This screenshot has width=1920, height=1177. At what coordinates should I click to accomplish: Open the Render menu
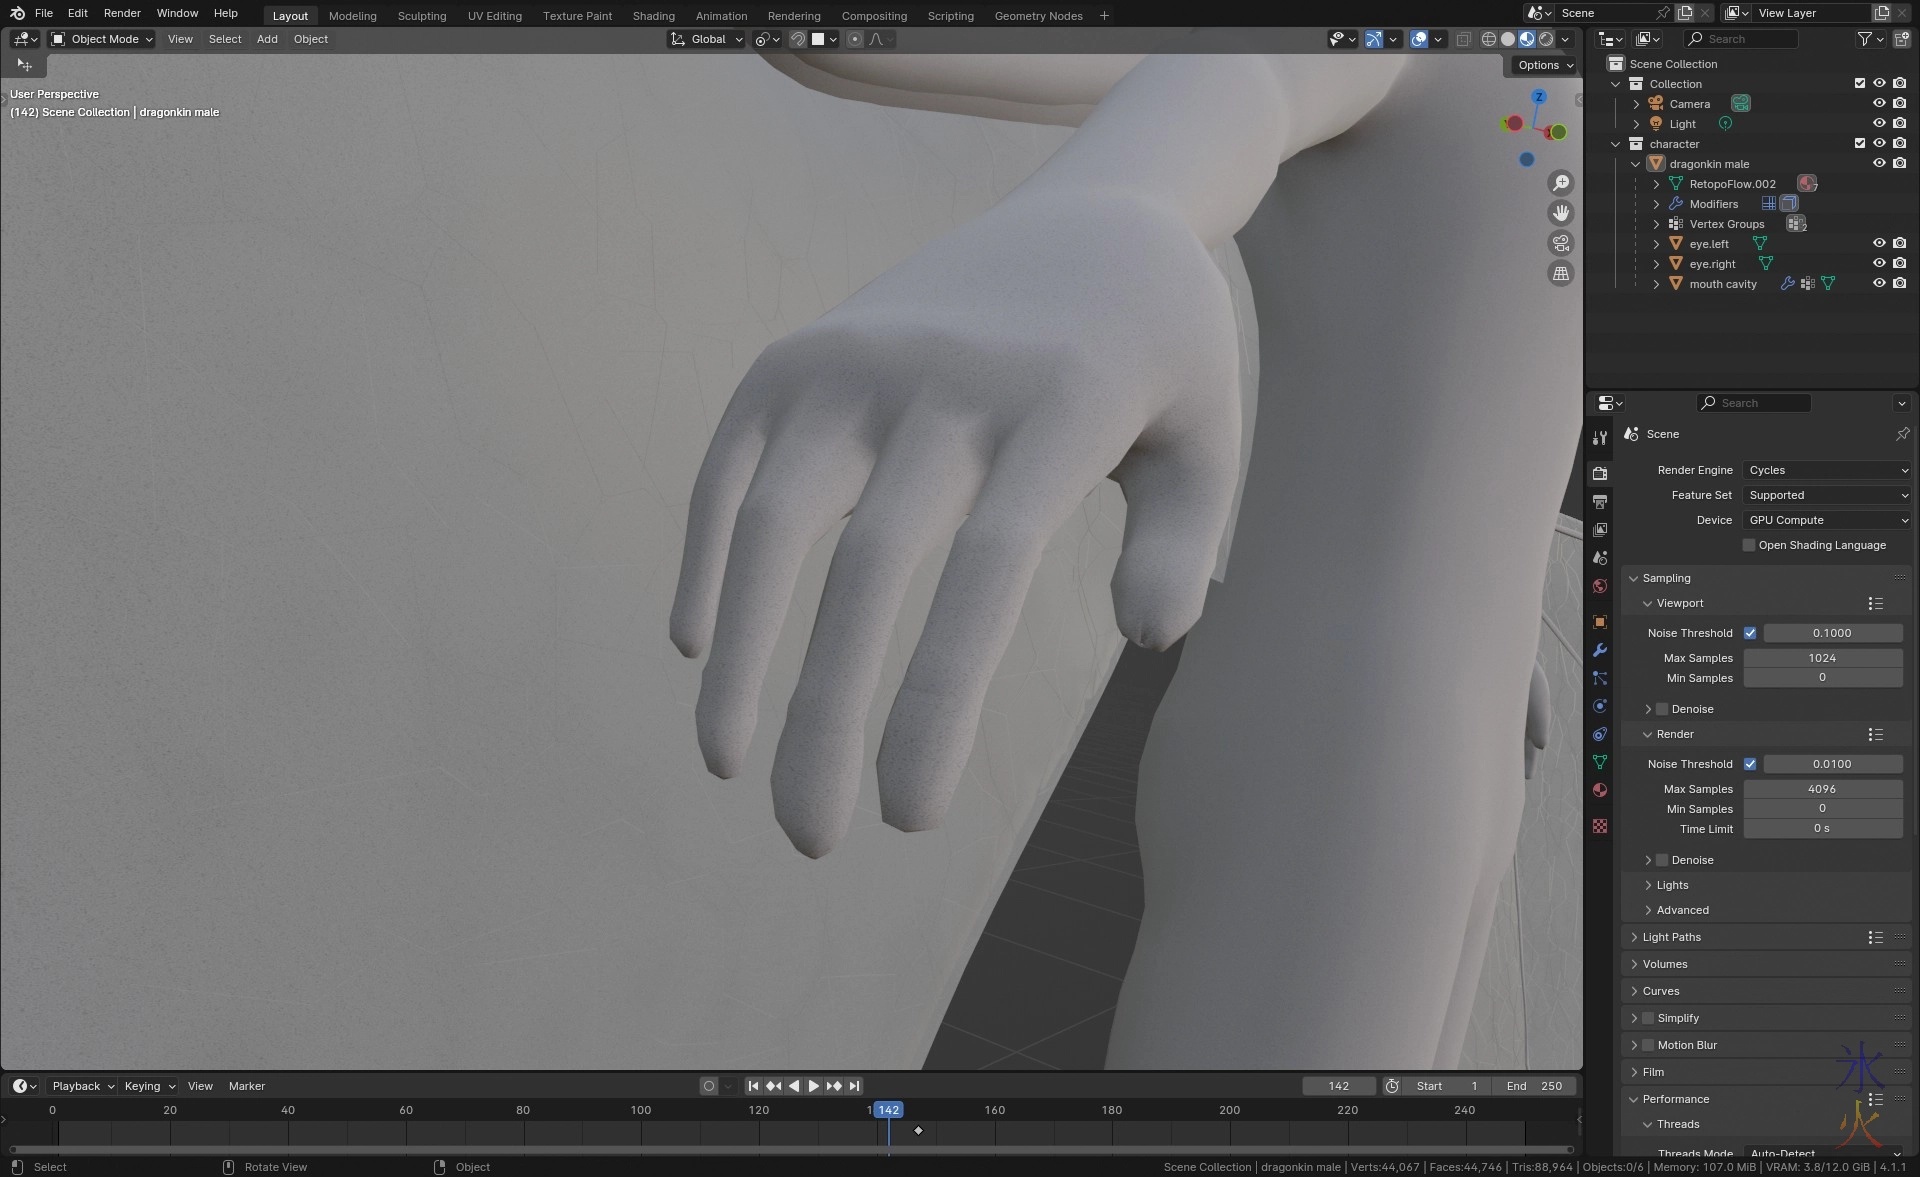[x=122, y=13]
